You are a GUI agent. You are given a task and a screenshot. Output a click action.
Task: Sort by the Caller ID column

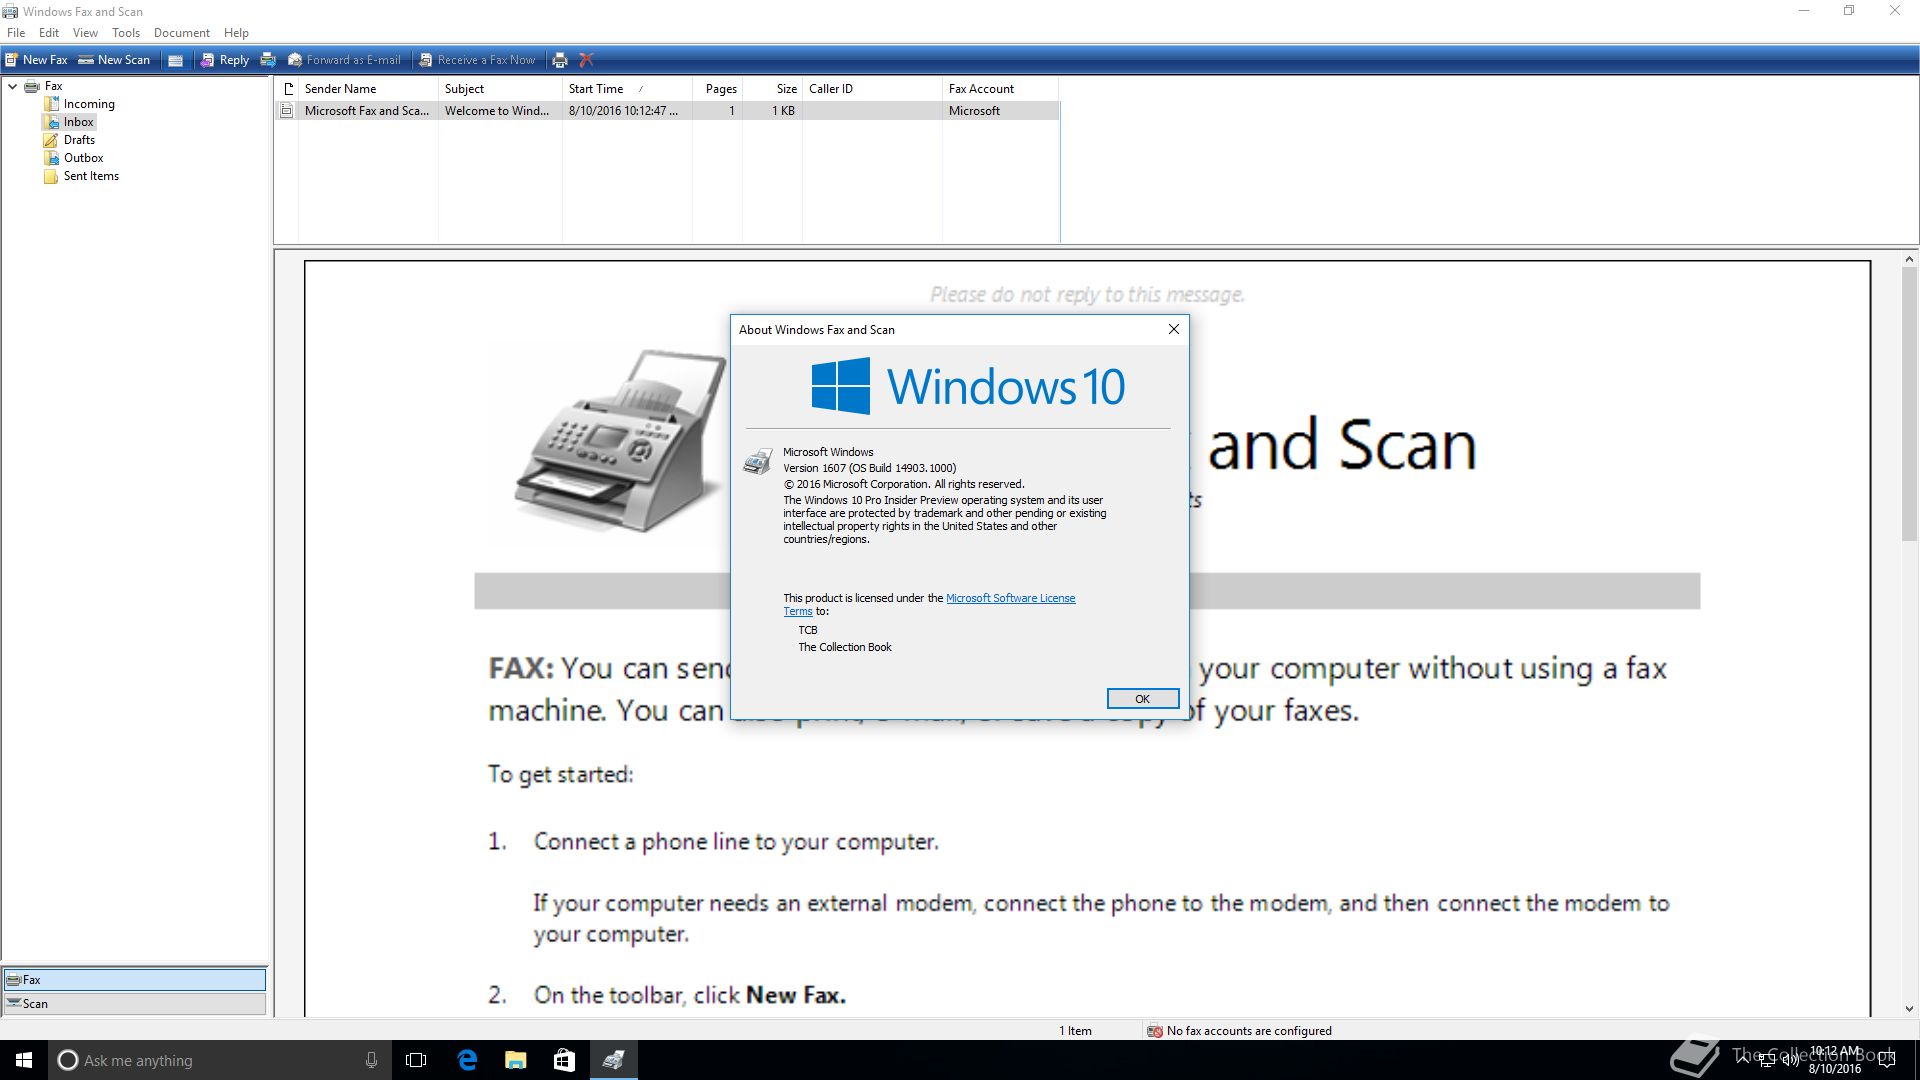point(872,89)
